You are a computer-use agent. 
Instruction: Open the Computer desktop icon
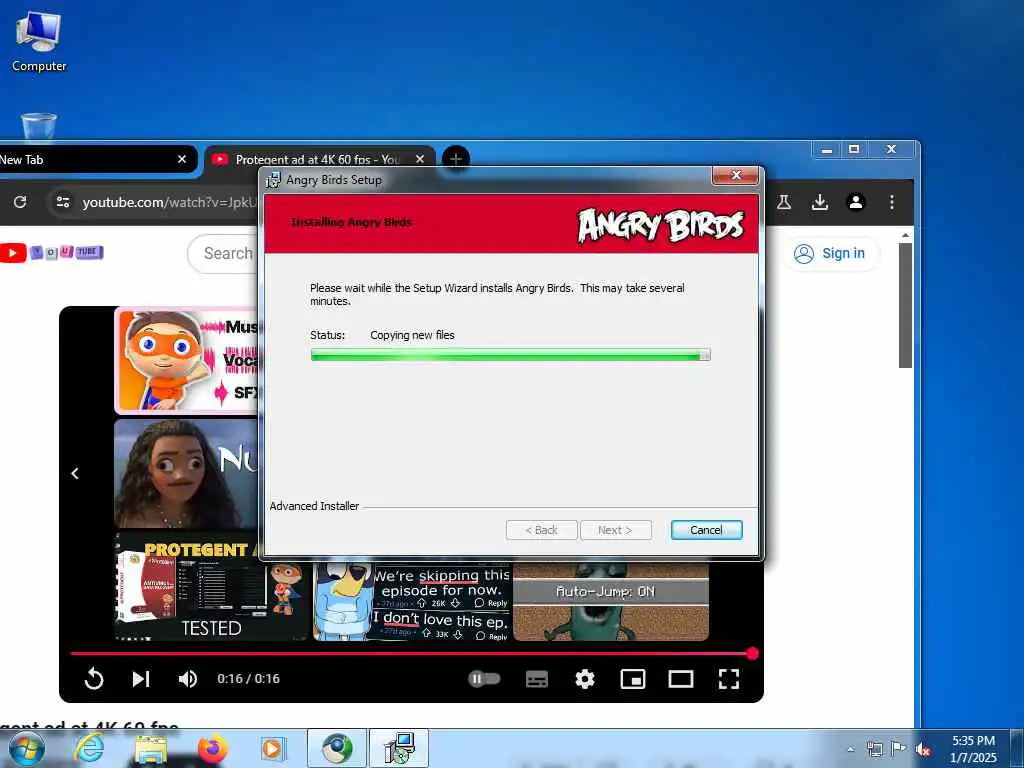tap(39, 42)
